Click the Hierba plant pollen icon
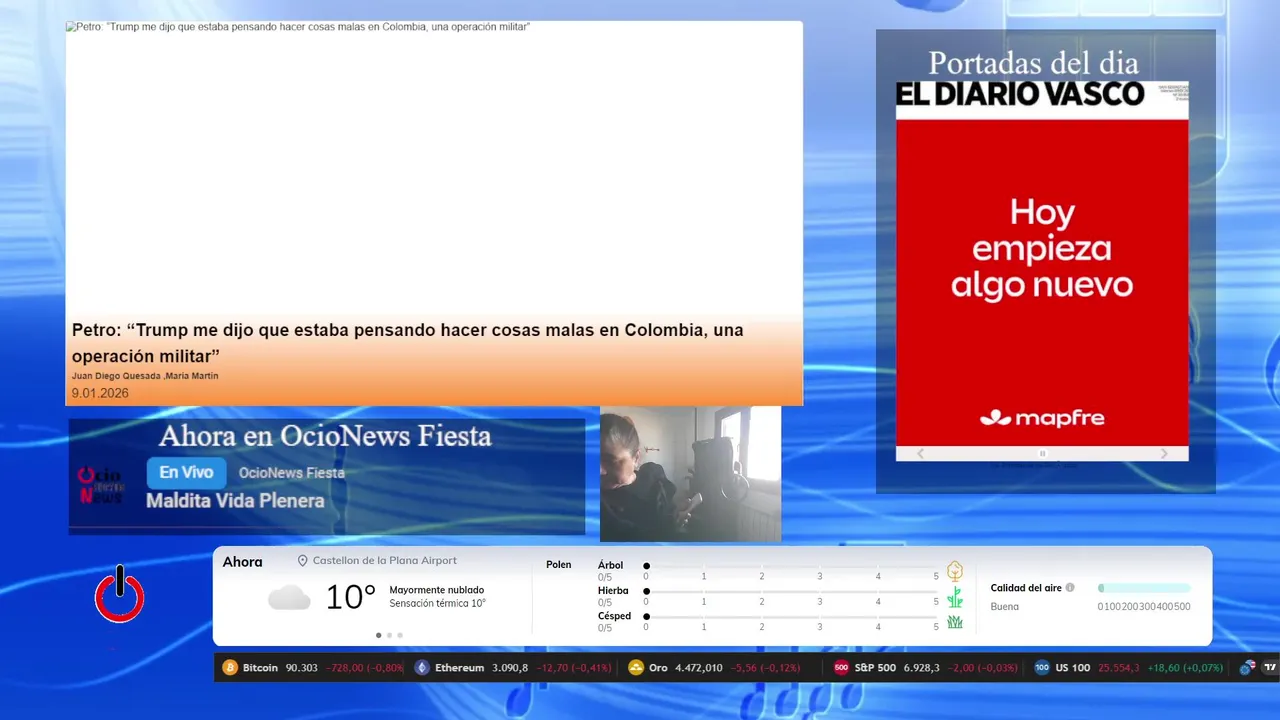1280x720 pixels. [955, 597]
